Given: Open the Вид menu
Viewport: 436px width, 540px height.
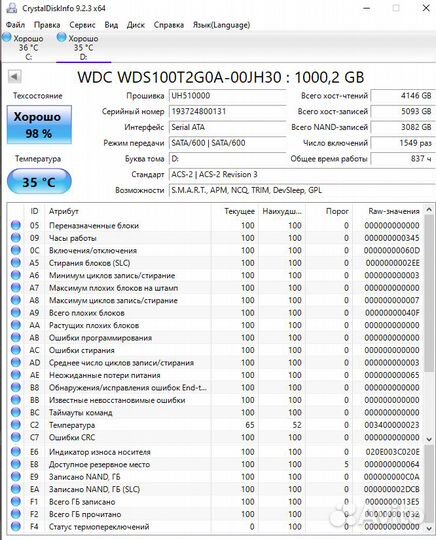Looking at the screenshot, I should (x=111, y=25).
